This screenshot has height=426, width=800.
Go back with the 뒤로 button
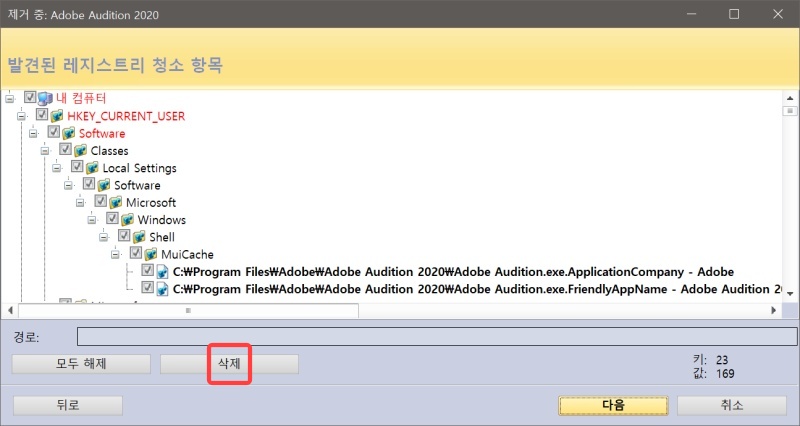(x=68, y=406)
